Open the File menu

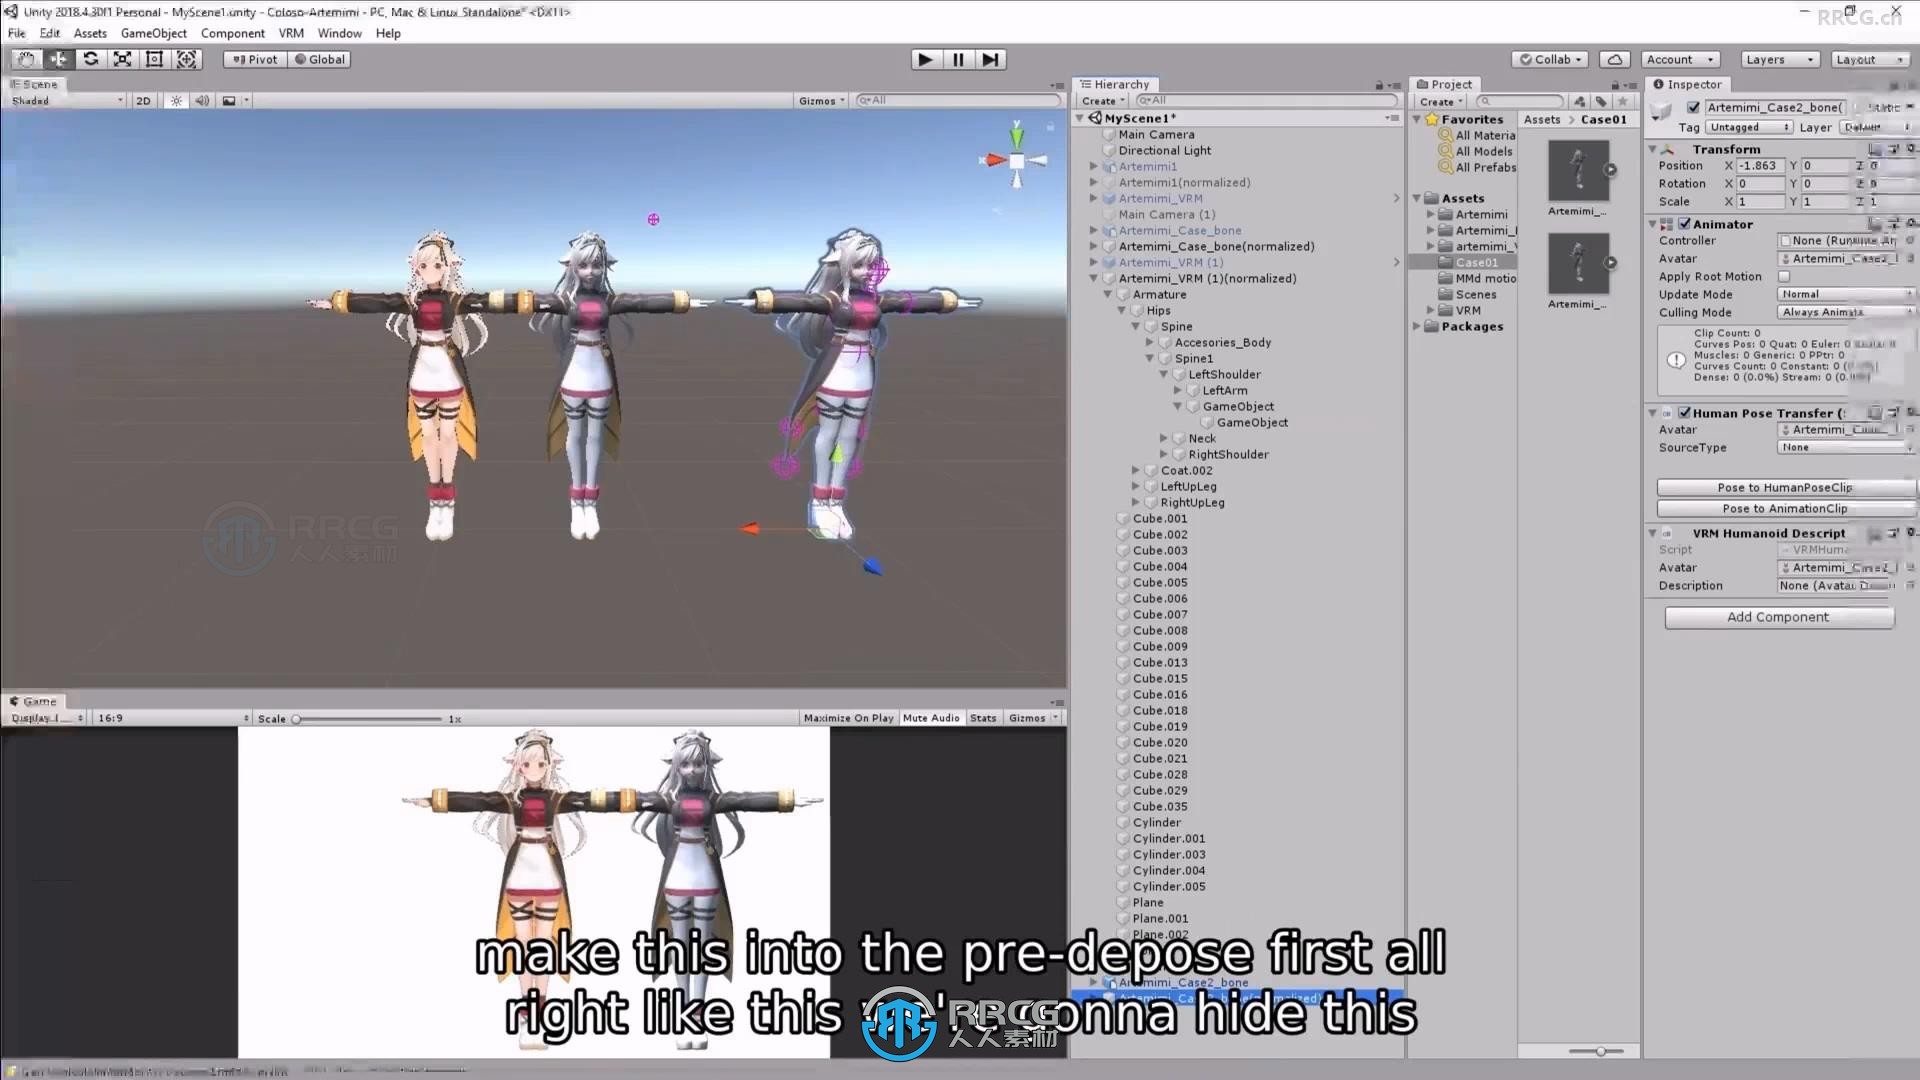pyautogui.click(x=17, y=33)
